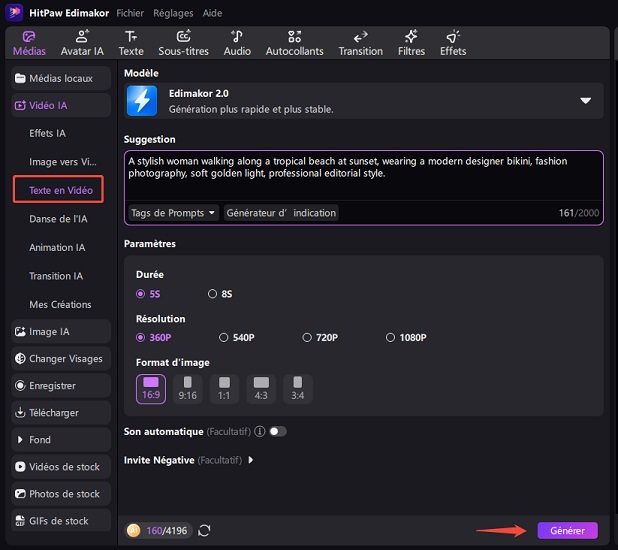
Task: Click the HitPaw Edimakor logo icon
Action: point(14,12)
